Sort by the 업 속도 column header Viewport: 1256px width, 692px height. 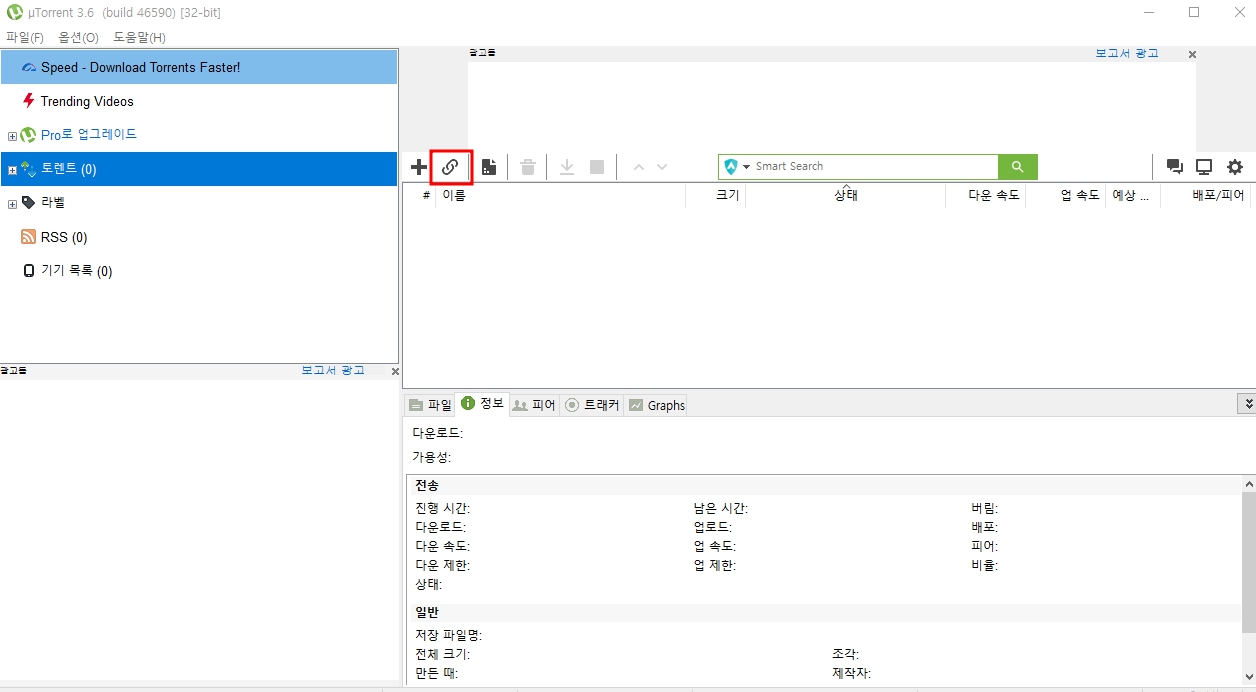1065,196
